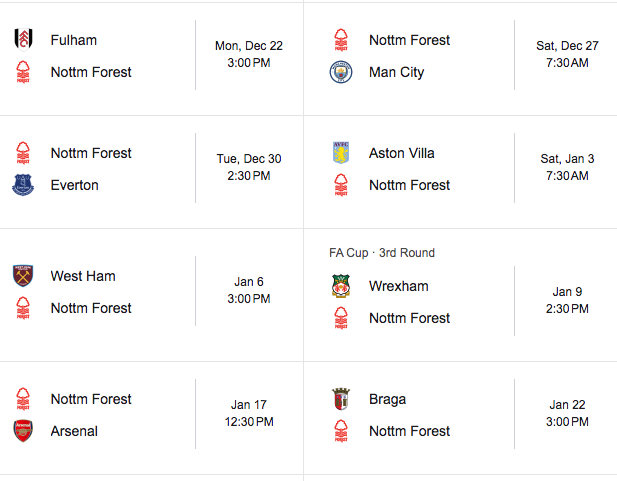Click the Everton club crest
This screenshot has width=617, height=481.
pos(23,185)
